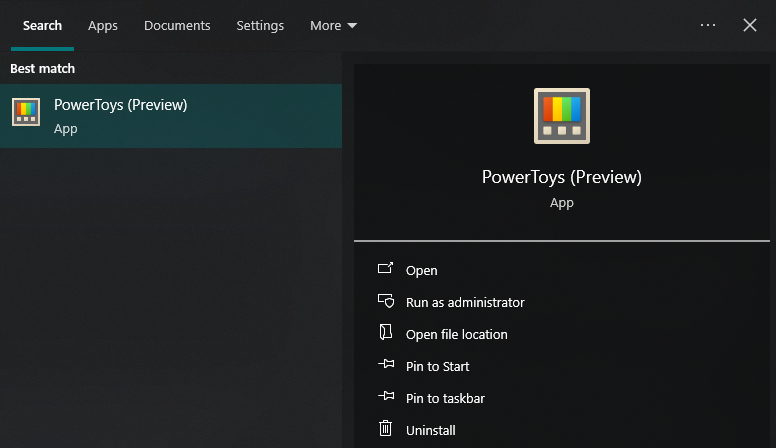Click the Pin to Start pin icon
This screenshot has width=776, height=448.
386,364
